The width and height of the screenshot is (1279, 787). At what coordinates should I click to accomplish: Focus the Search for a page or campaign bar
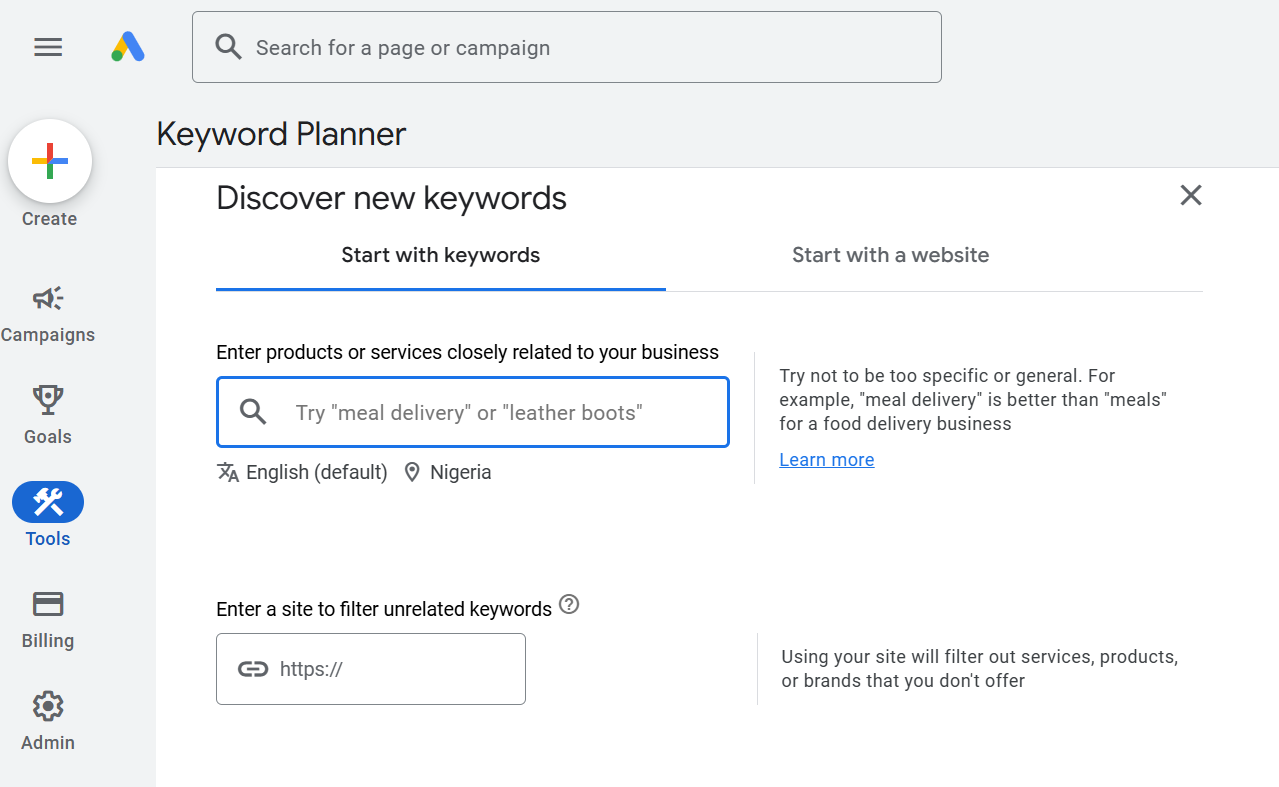pyautogui.click(x=566, y=46)
